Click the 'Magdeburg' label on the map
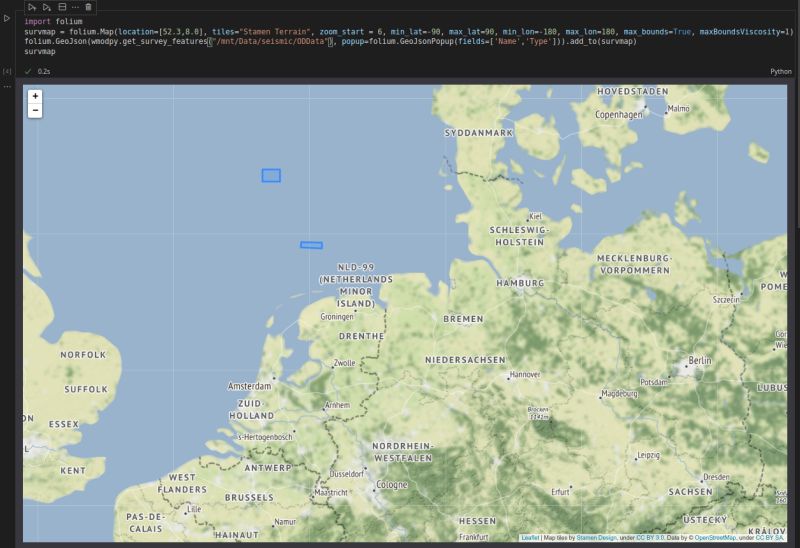Screen dimensions: 800x548 pyautogui.click(x=619, y=394)
